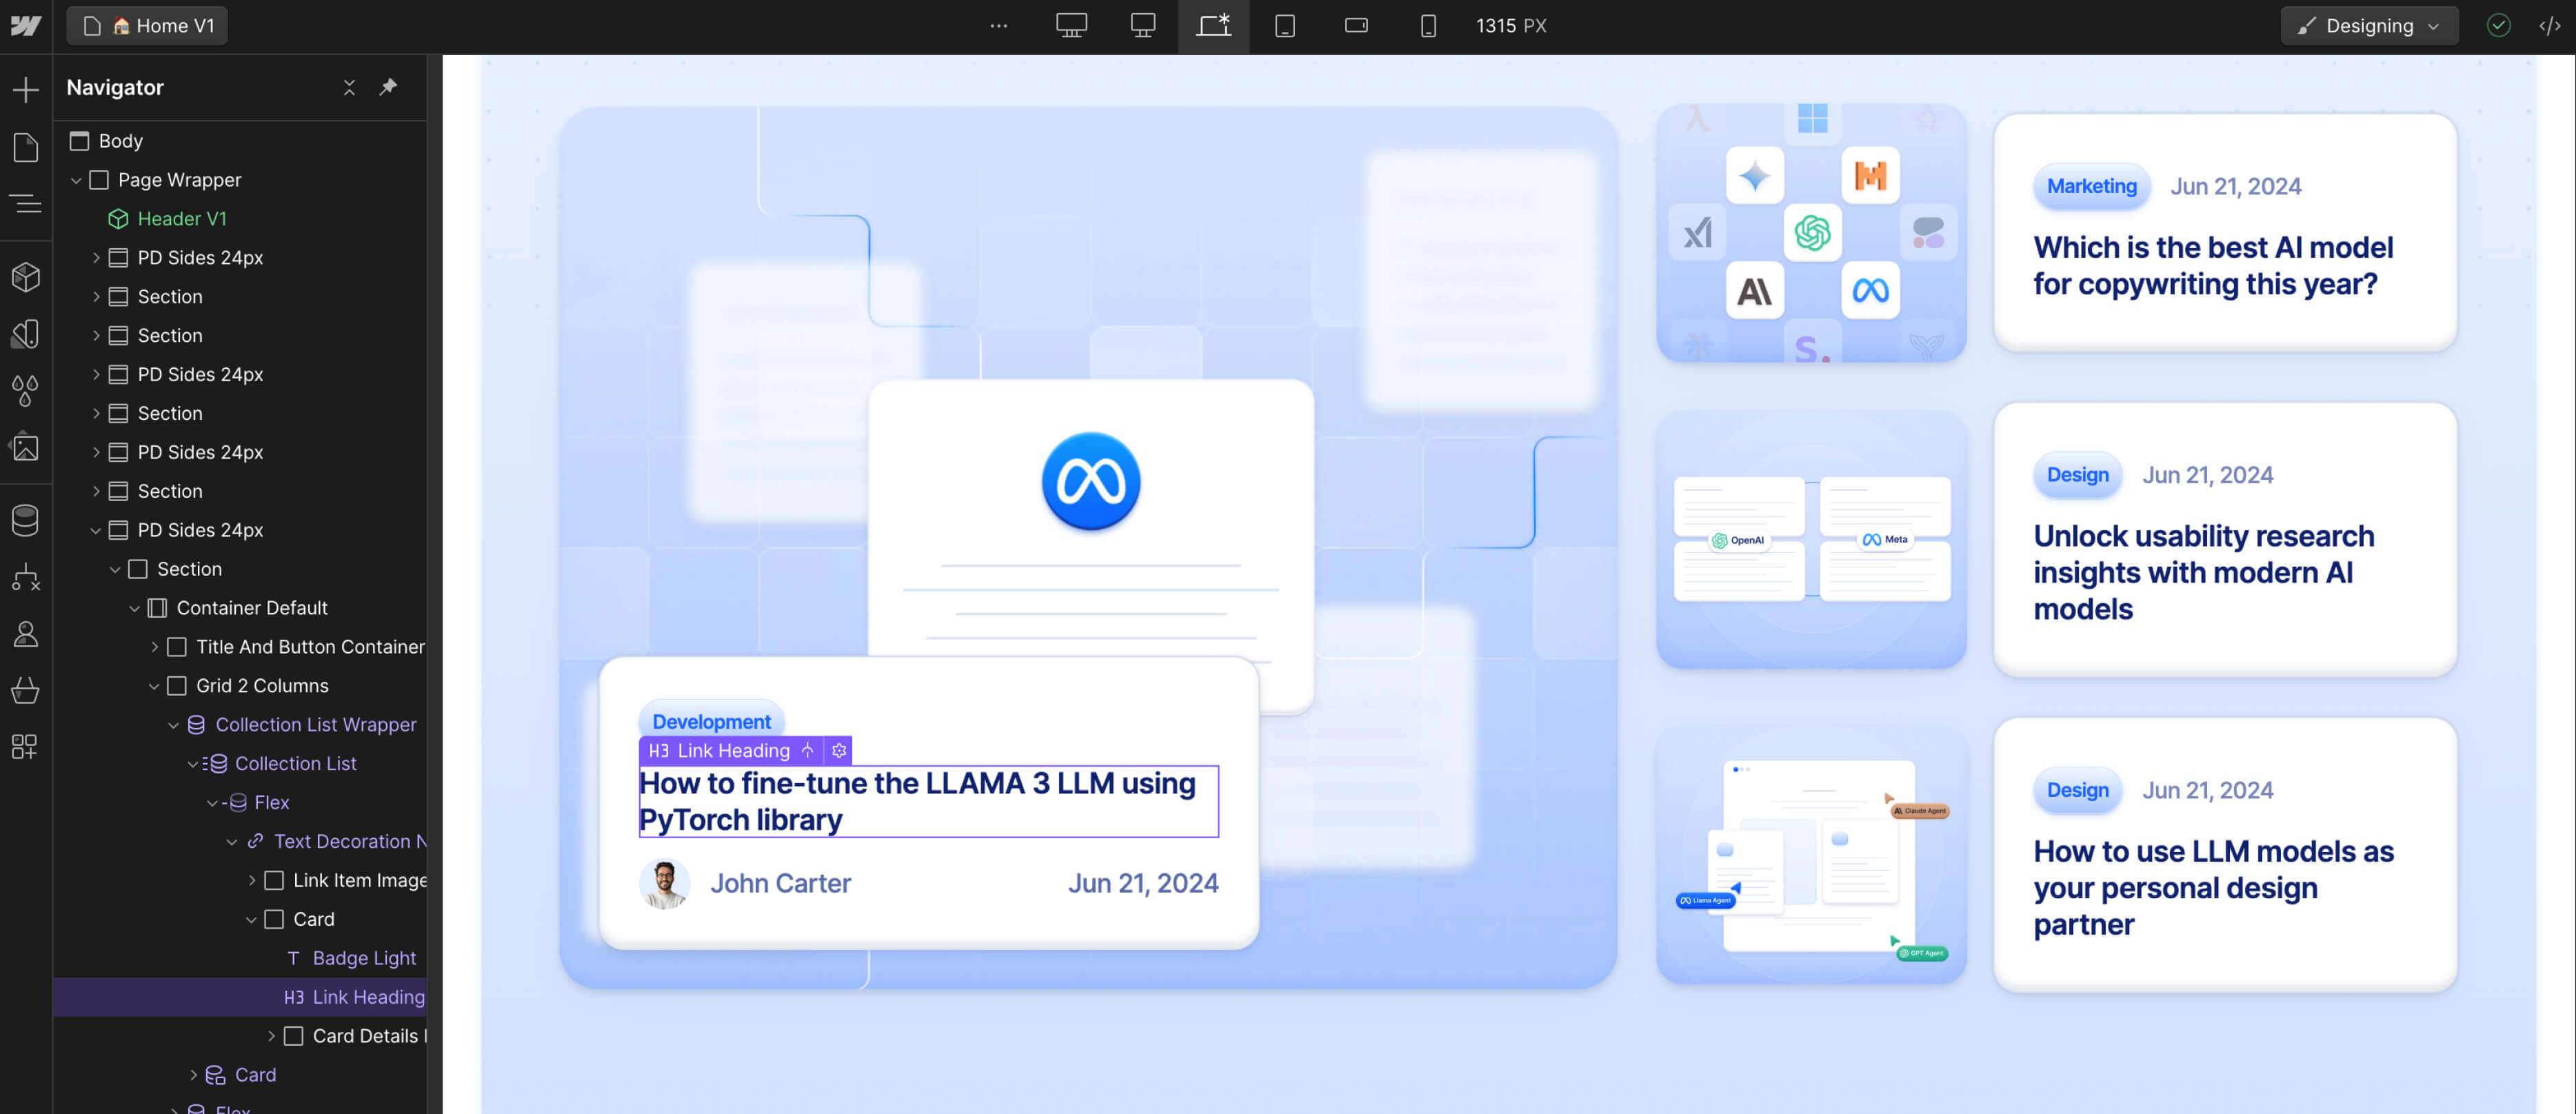Screen dimensions: 2576x1114
Task: Open the Pages panel icon
Action: coord(26,147)
